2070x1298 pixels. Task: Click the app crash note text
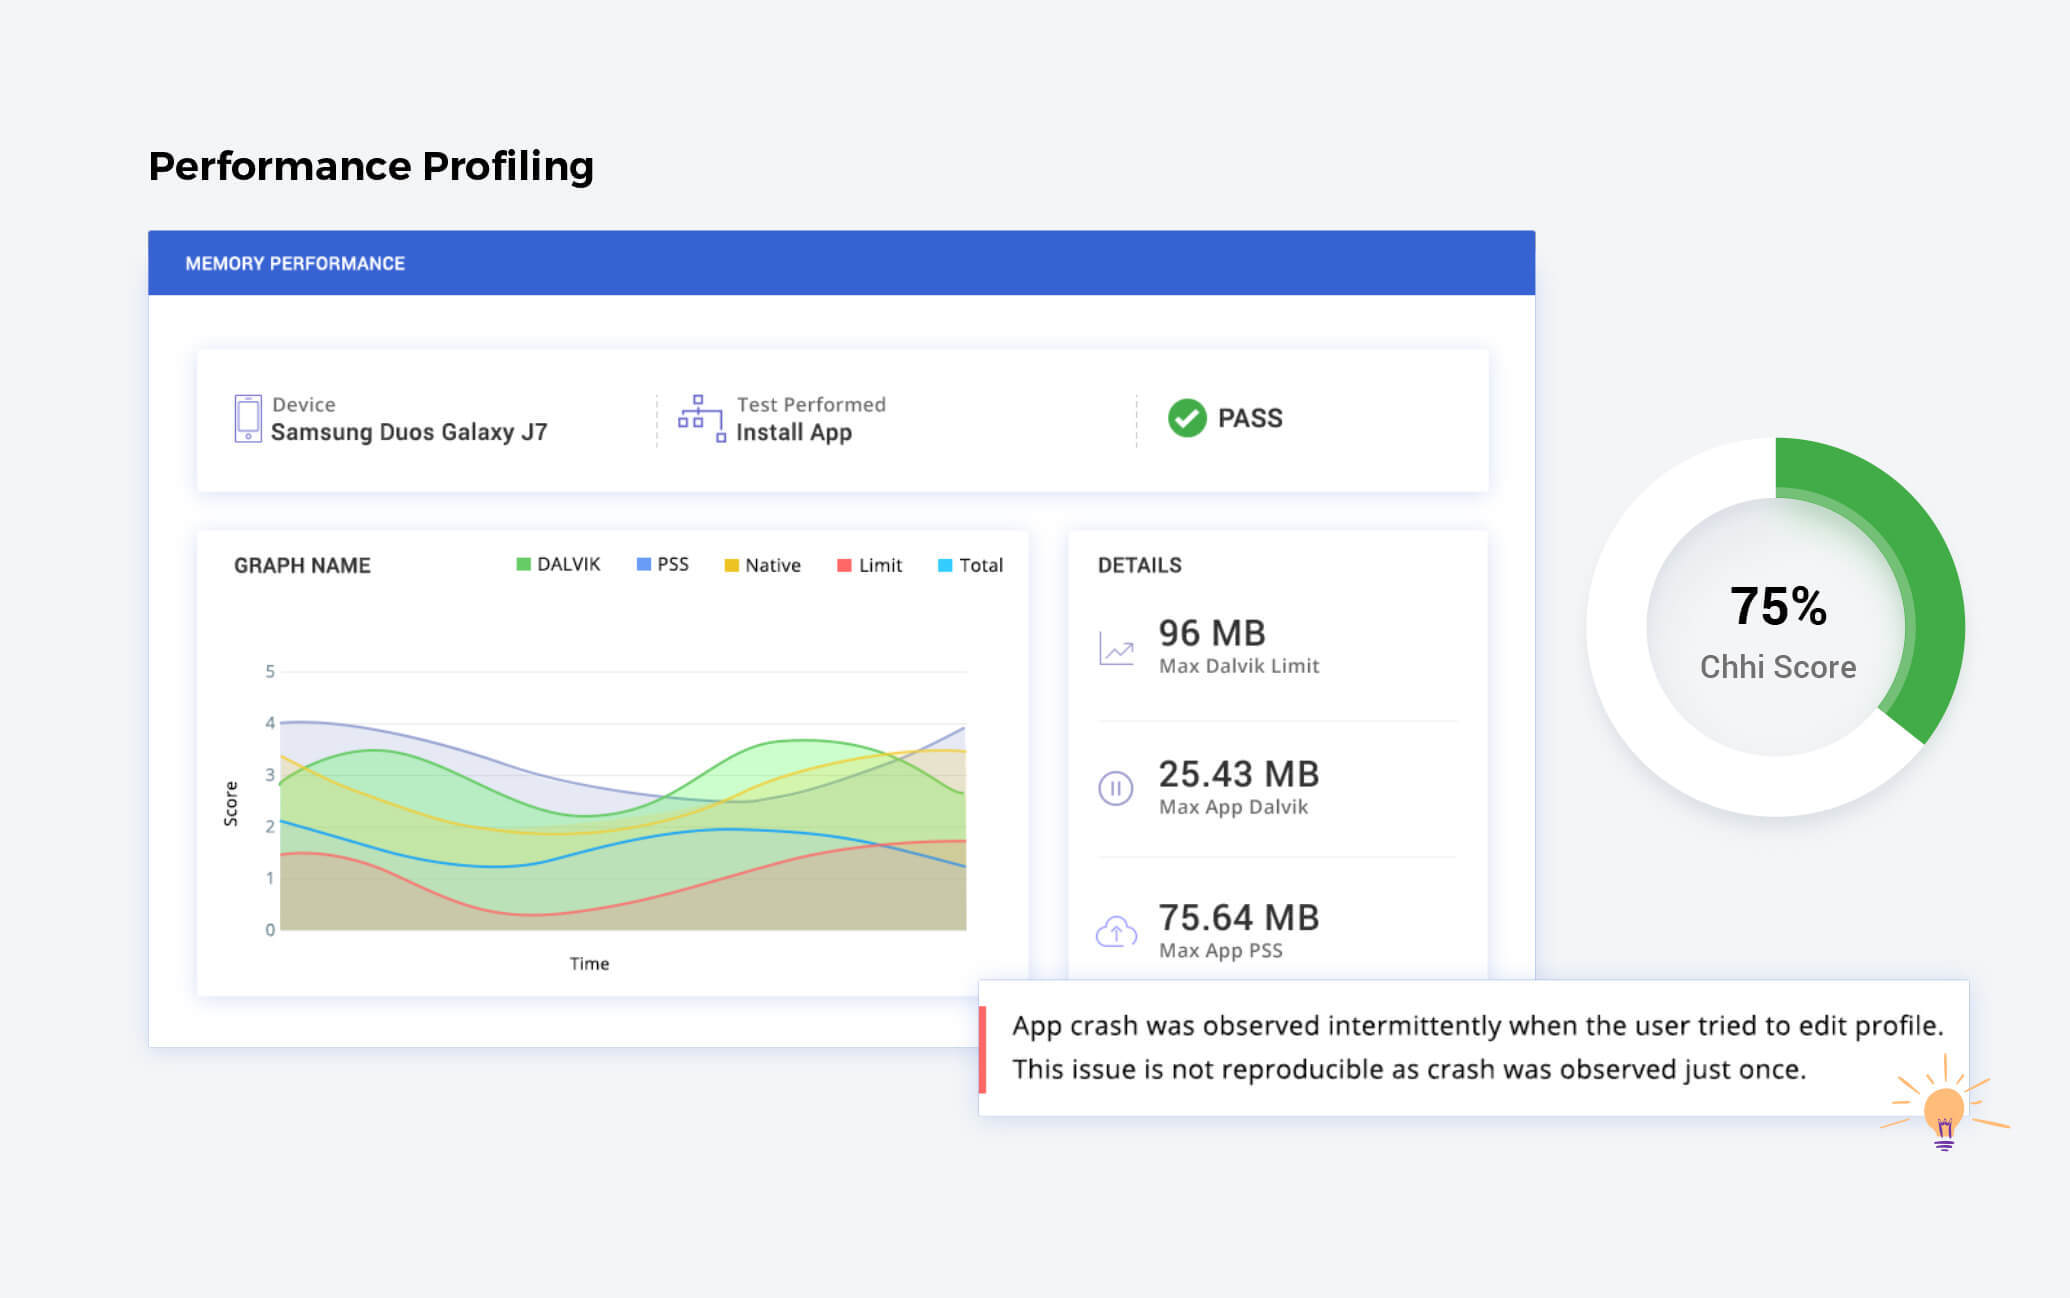(1477, 1047)
